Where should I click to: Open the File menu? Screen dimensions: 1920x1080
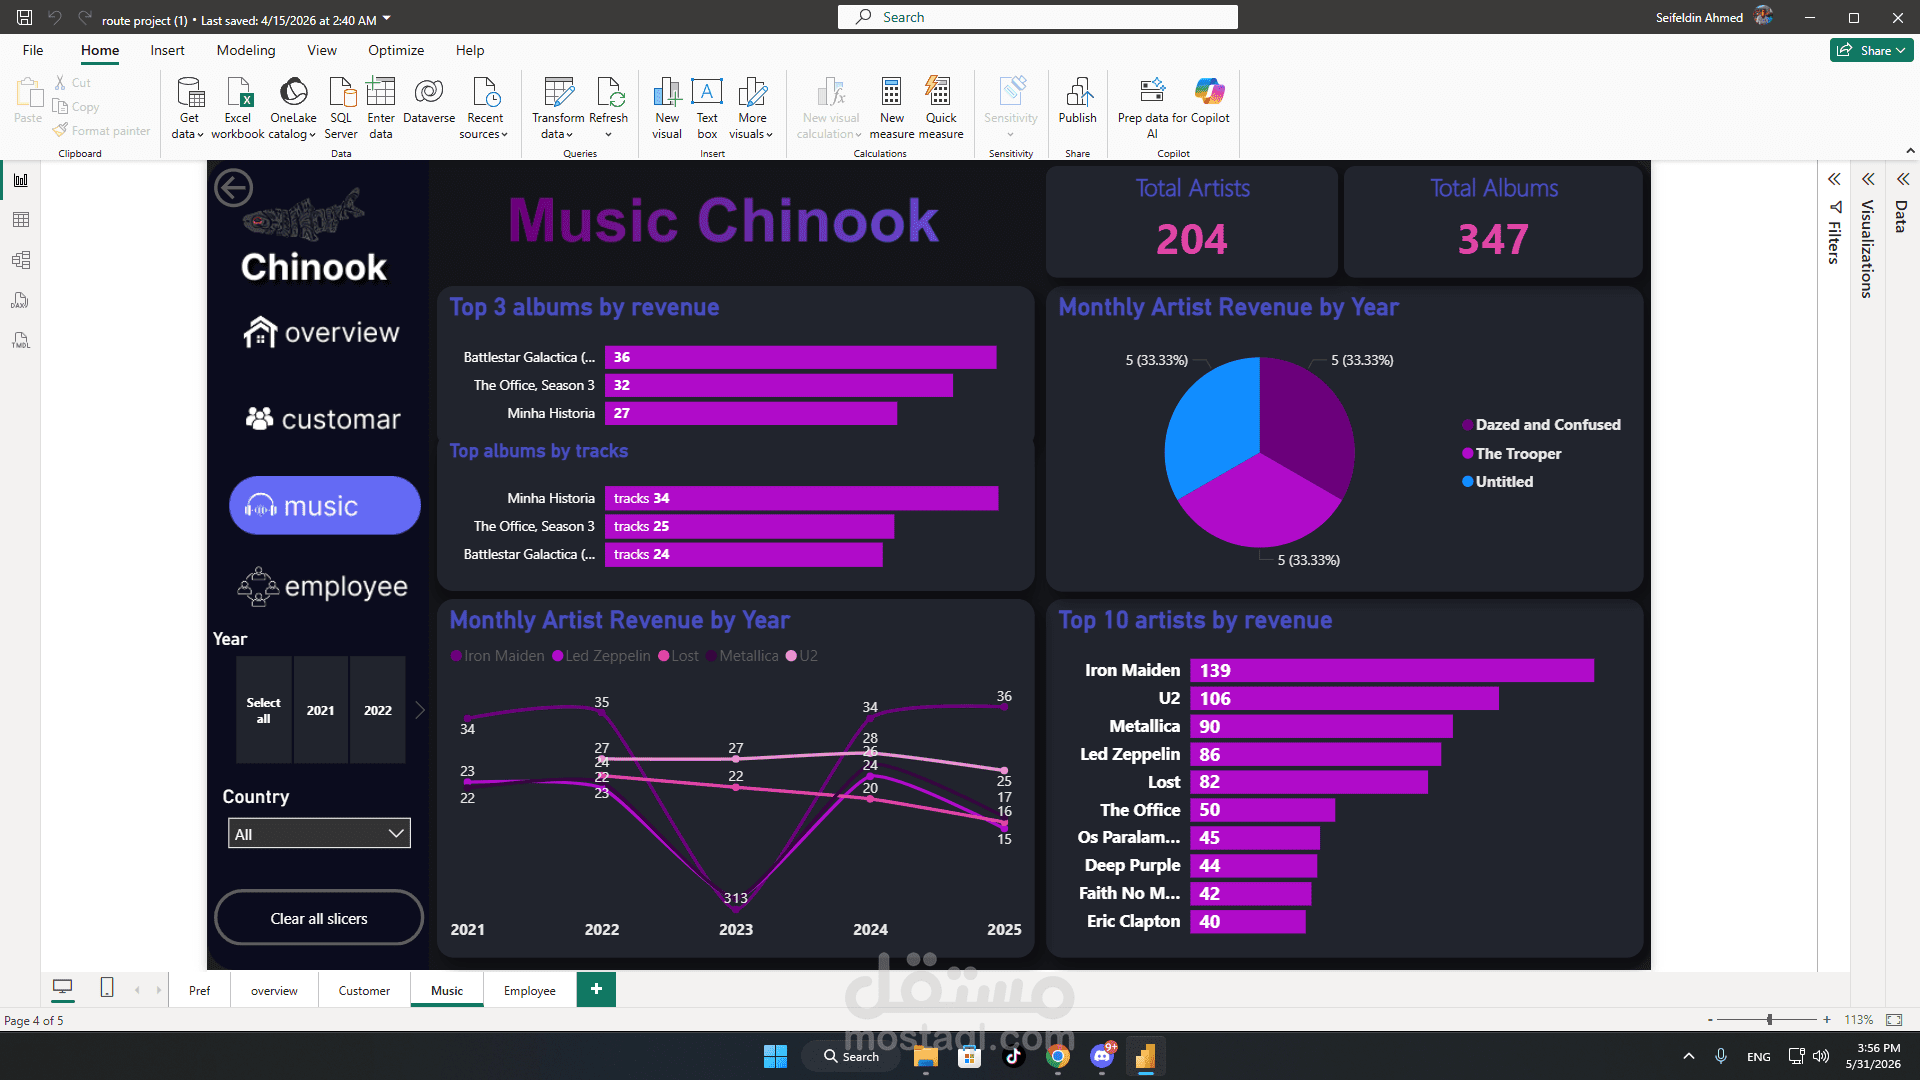click(x=33, y=50)
